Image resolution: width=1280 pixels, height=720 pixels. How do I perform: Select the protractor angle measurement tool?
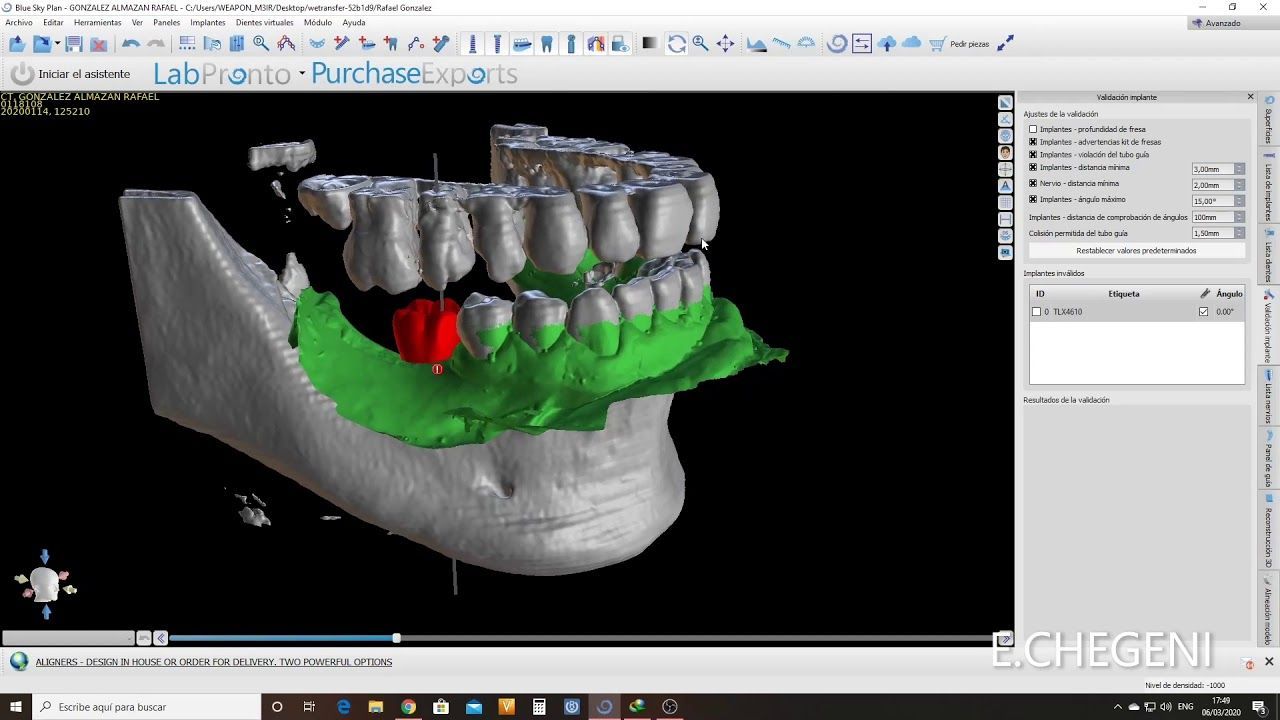(806, 44)
